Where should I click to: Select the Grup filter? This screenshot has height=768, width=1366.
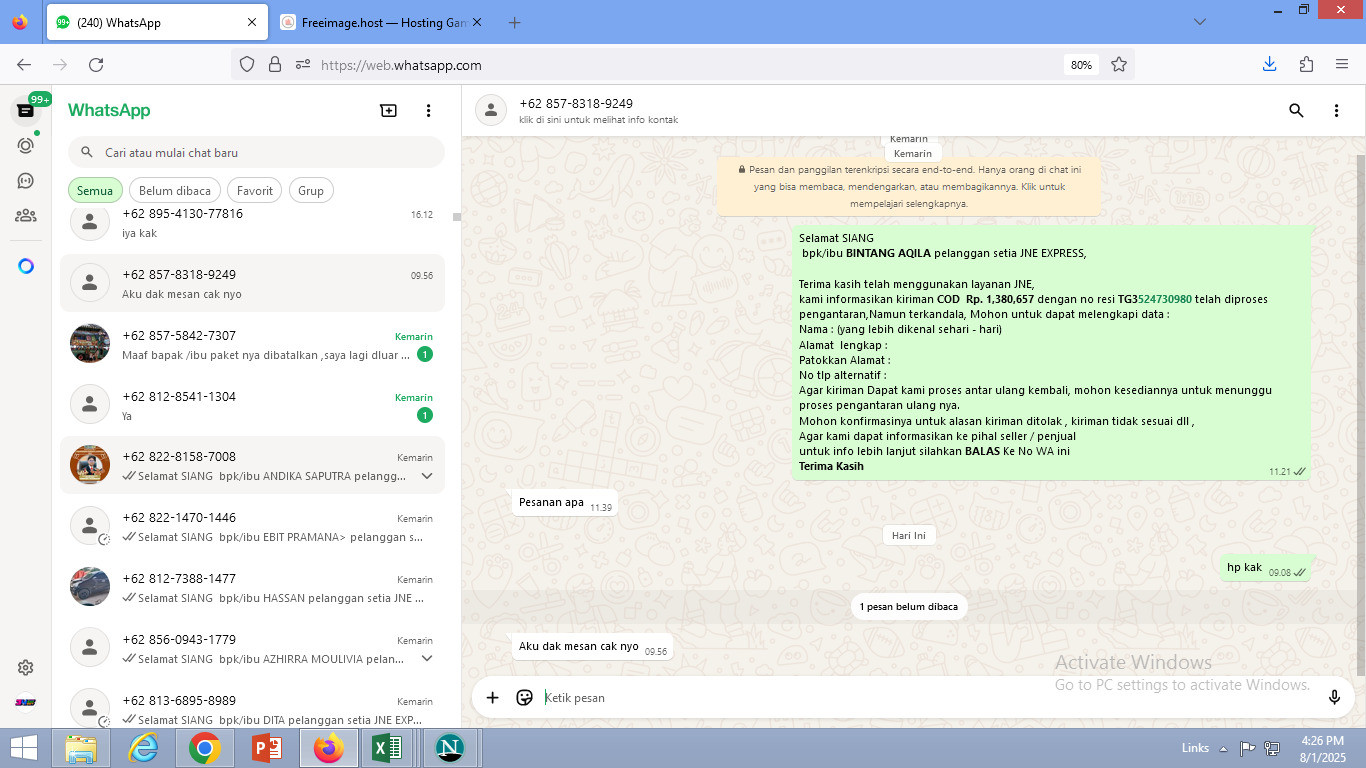point(311,190)
